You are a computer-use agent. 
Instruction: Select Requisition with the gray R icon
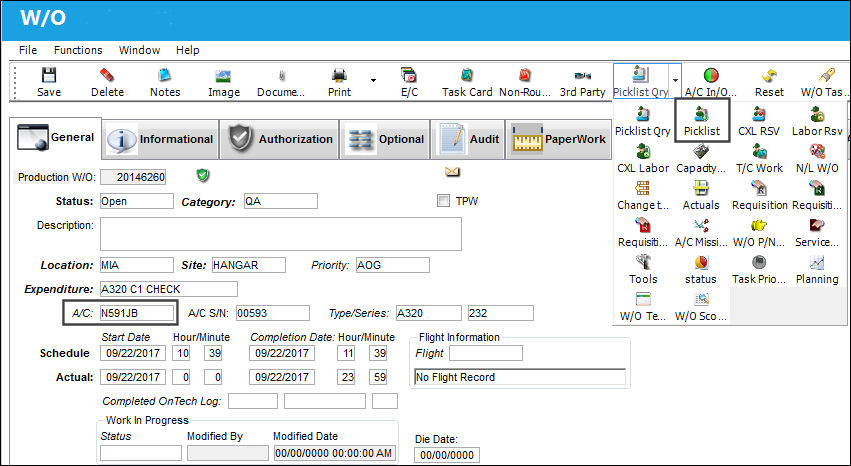[x=759, y=195]
